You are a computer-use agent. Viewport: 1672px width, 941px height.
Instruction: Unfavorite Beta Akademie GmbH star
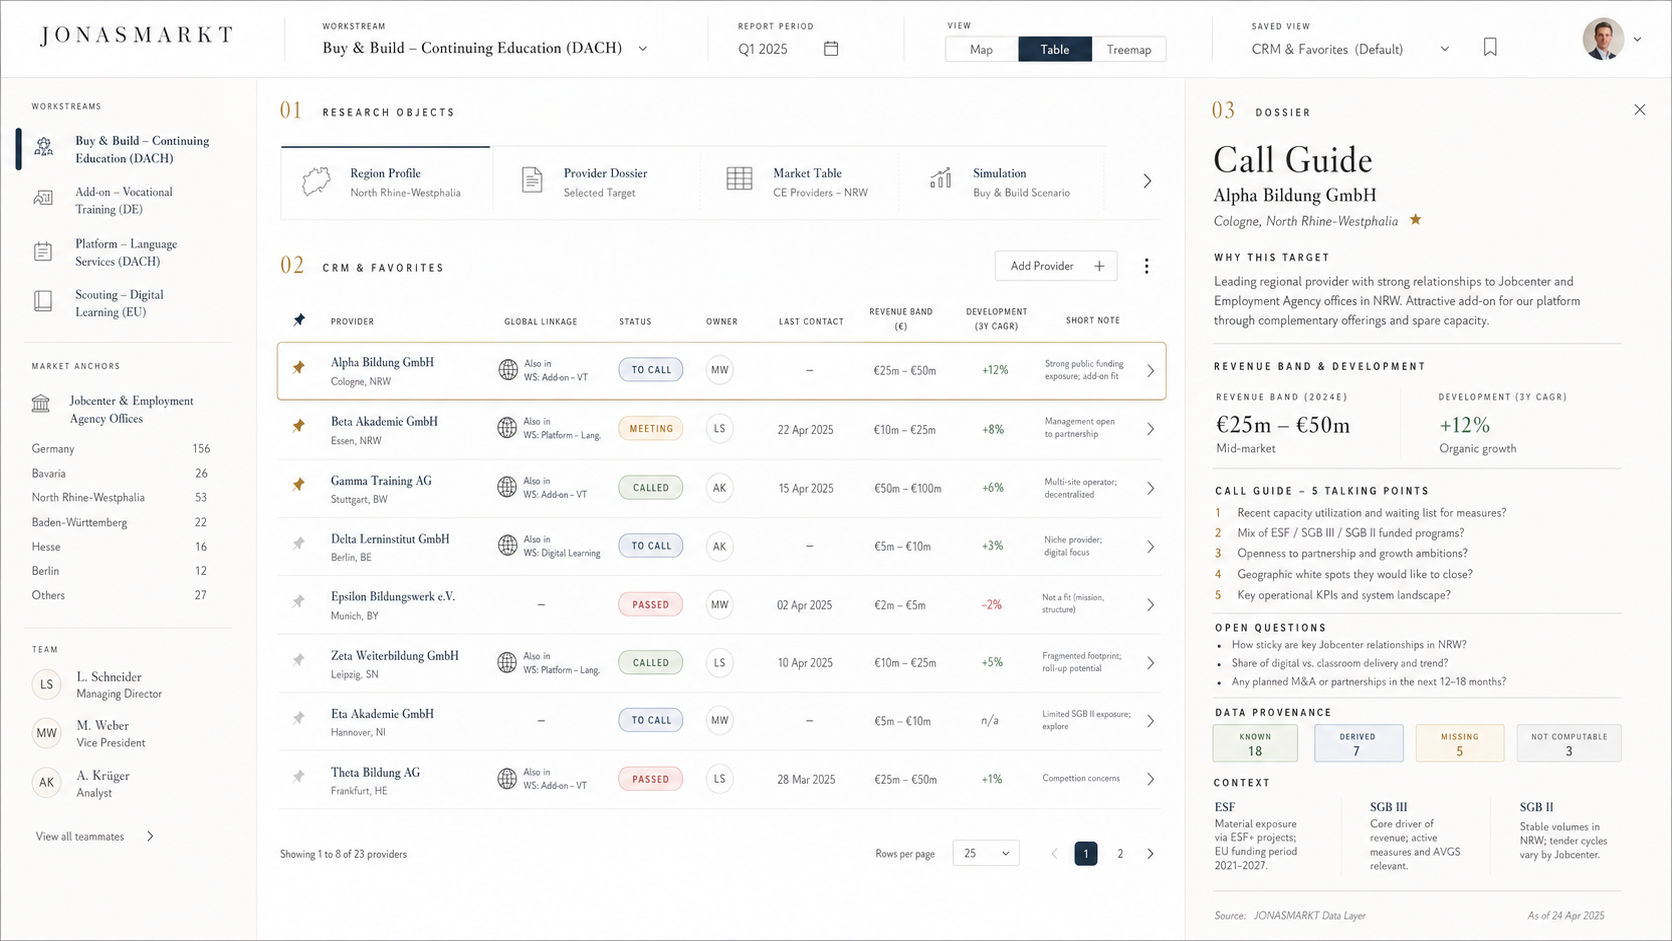[298, 426]
